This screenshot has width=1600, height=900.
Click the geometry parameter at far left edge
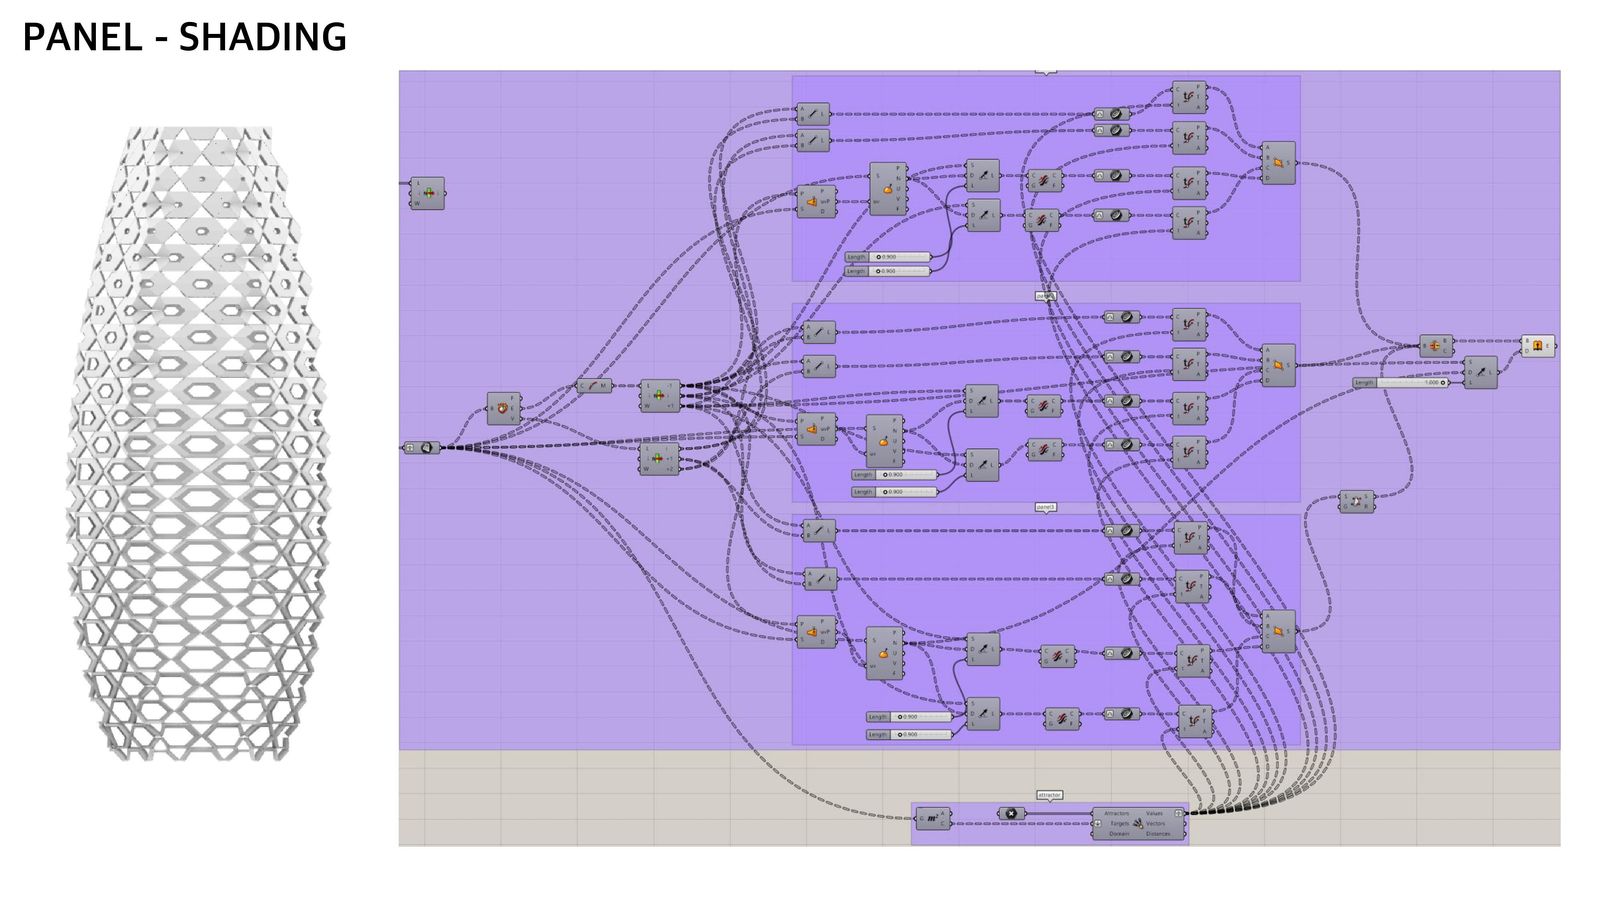[422, 447]
